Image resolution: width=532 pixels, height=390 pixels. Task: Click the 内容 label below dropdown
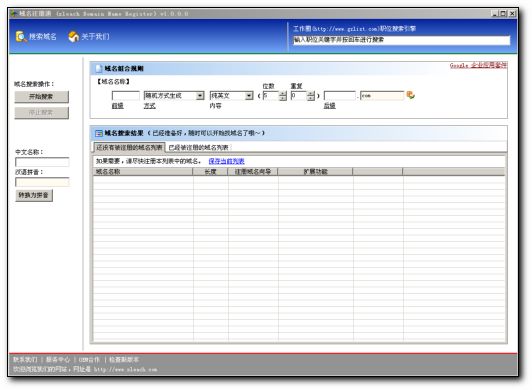coord(215,106)
